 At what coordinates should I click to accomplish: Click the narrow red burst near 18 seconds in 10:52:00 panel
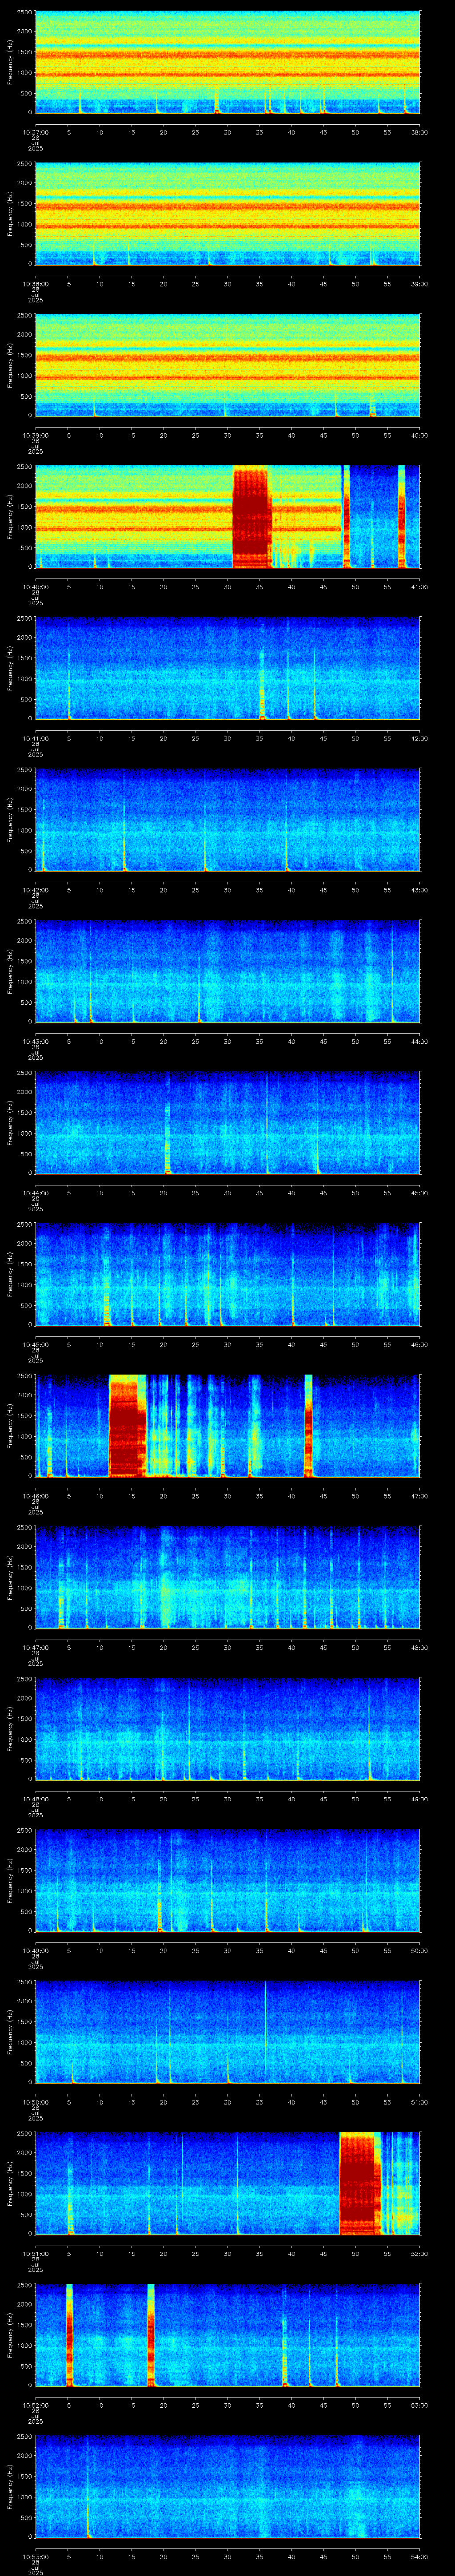pos(151,2336)
